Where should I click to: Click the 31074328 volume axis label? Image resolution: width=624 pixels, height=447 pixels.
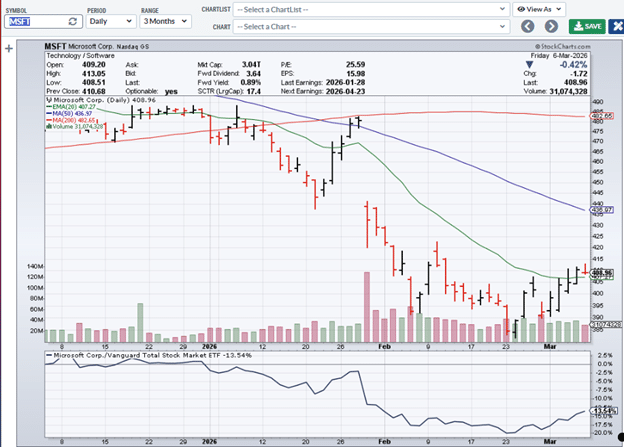coord(605,324)
